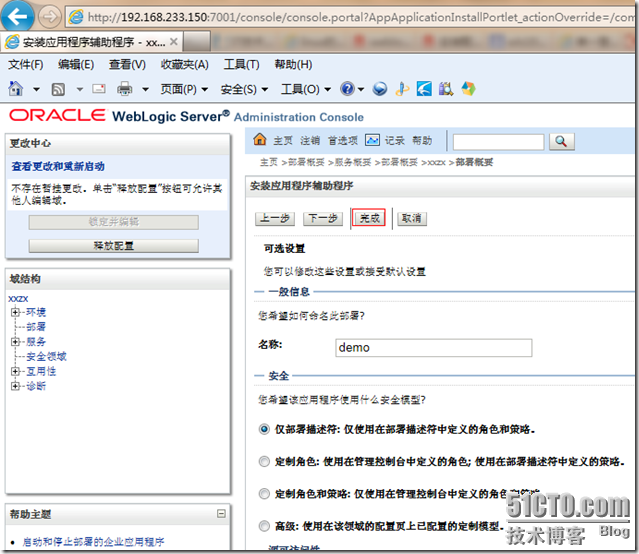Open 启动和停止部署的企业应用程序 help link
Viewport: 639px width, 554px height.
point(93,542)
